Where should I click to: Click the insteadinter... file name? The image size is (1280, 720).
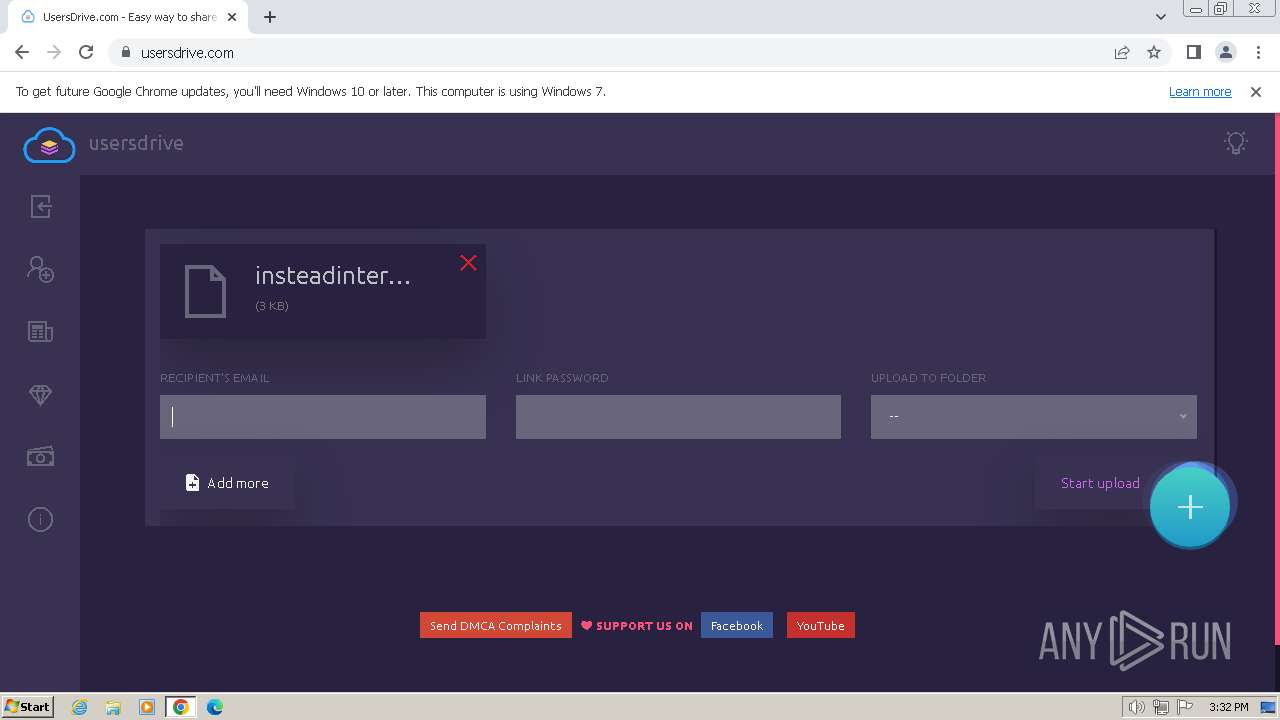(x=333, y=276)
